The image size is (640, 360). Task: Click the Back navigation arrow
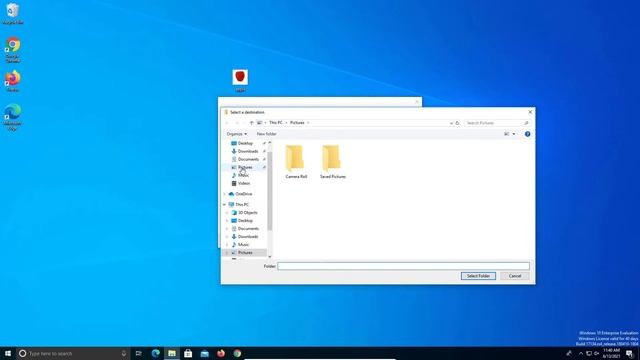pos(227,123)
